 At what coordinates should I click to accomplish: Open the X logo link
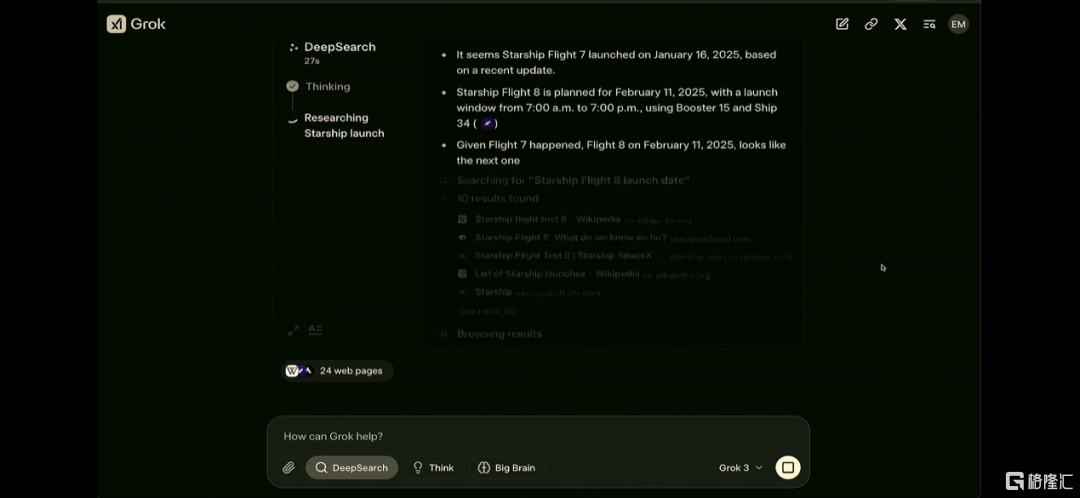tap(900, 24)
